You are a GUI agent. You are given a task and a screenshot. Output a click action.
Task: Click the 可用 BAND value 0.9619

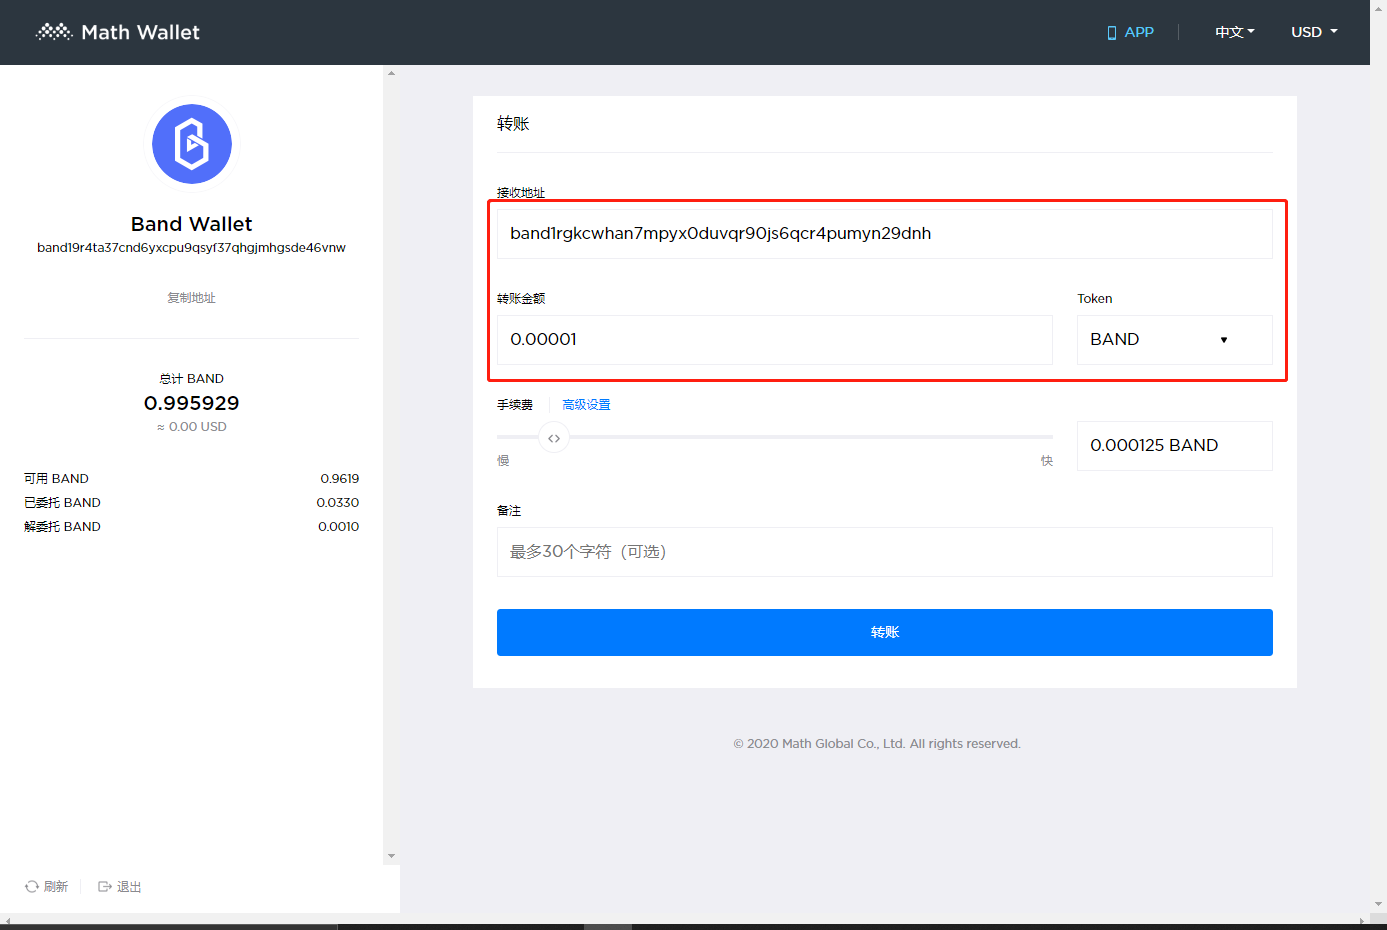[x=340, y=479]
